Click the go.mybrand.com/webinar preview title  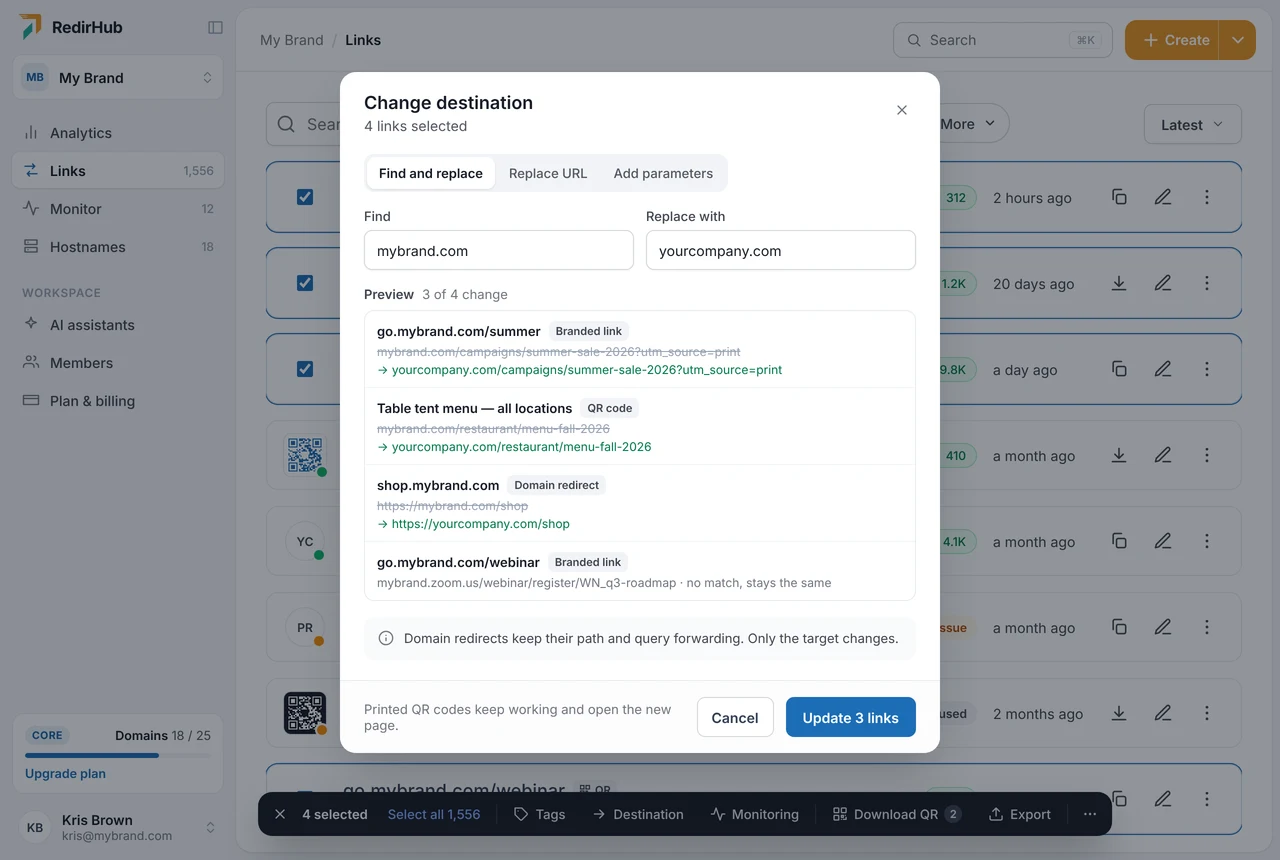(458, 562)
